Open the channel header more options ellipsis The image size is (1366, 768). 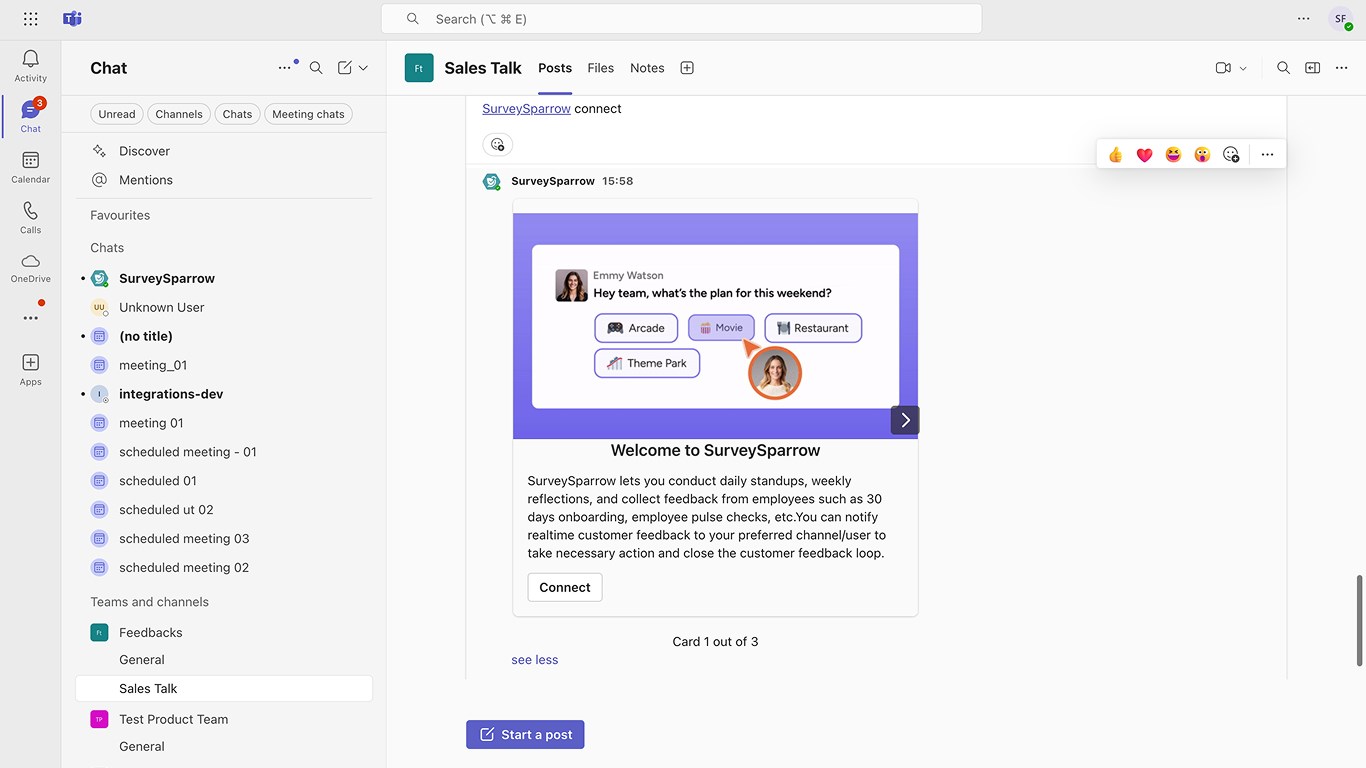click(1342, 68)
